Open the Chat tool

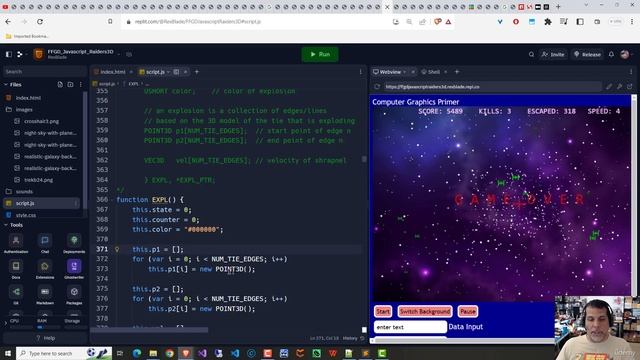[45, 244]
